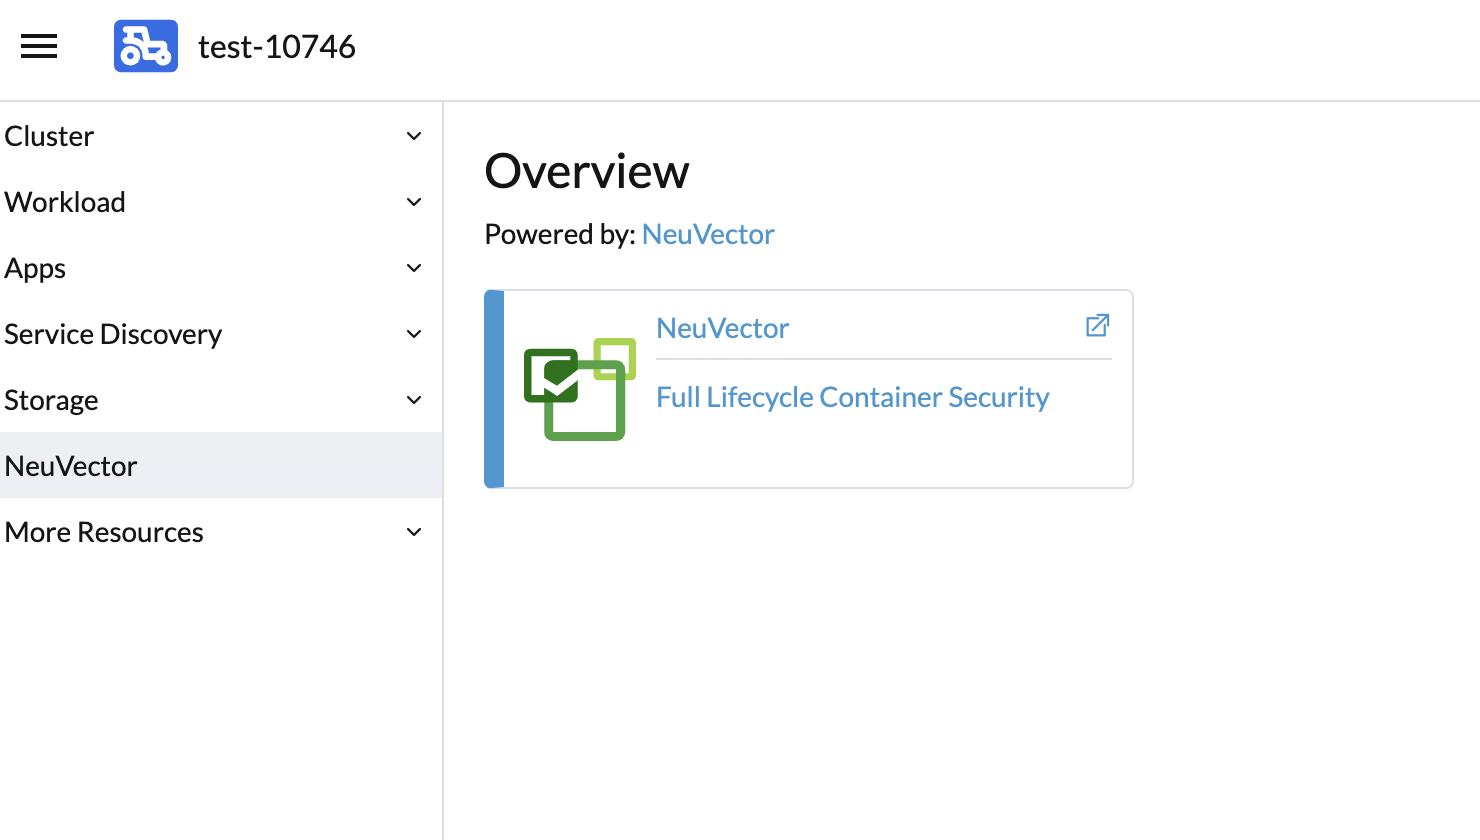Expand the More Resources chevron
The image size is (1480, 840).
[413, 531]
